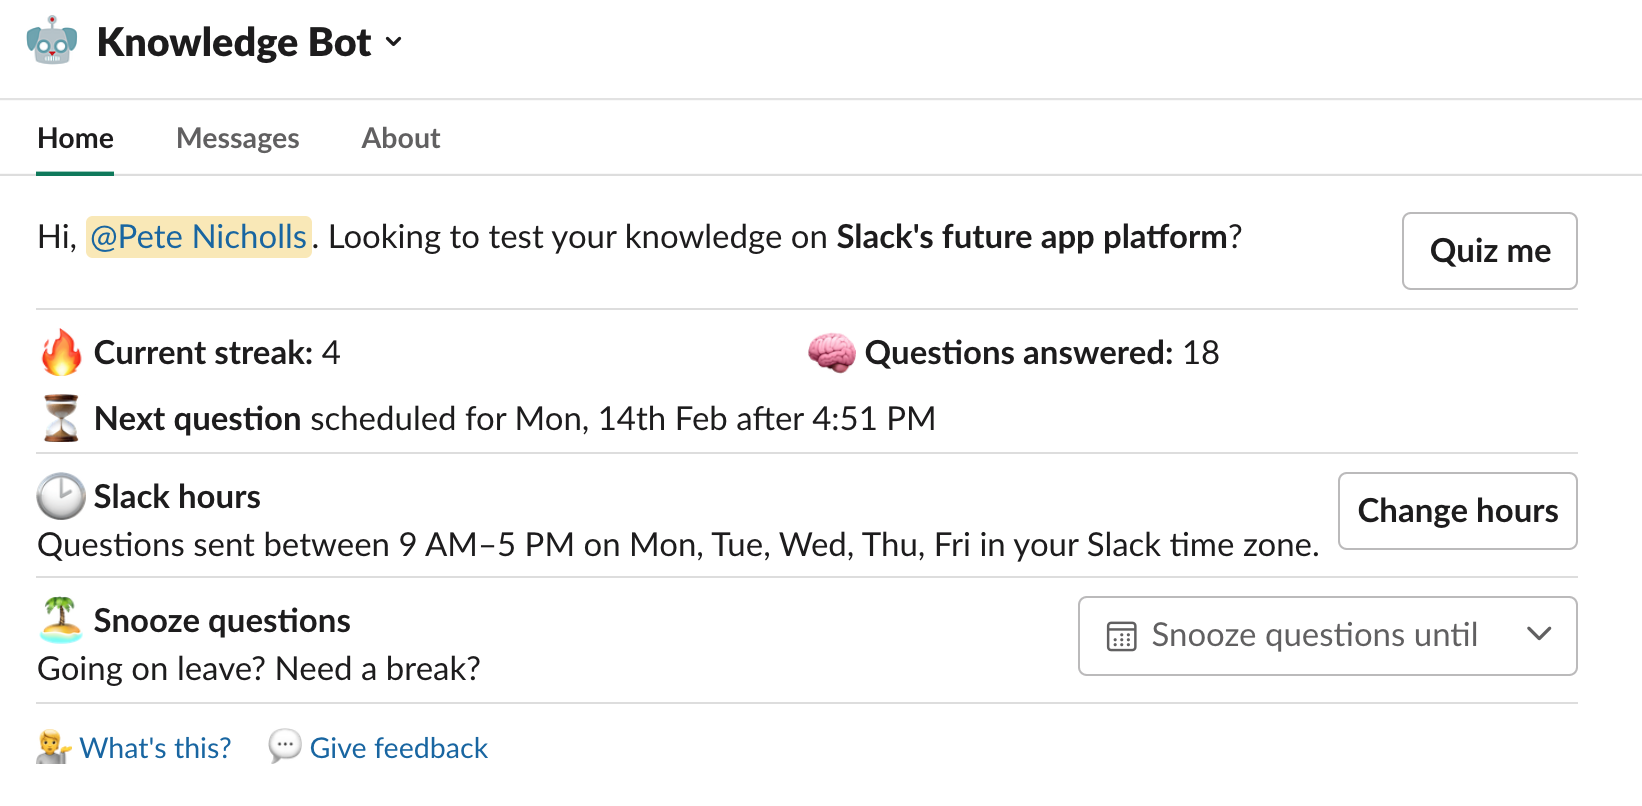Click the speech bubble icon beside Give feedback

coord(284,746)
